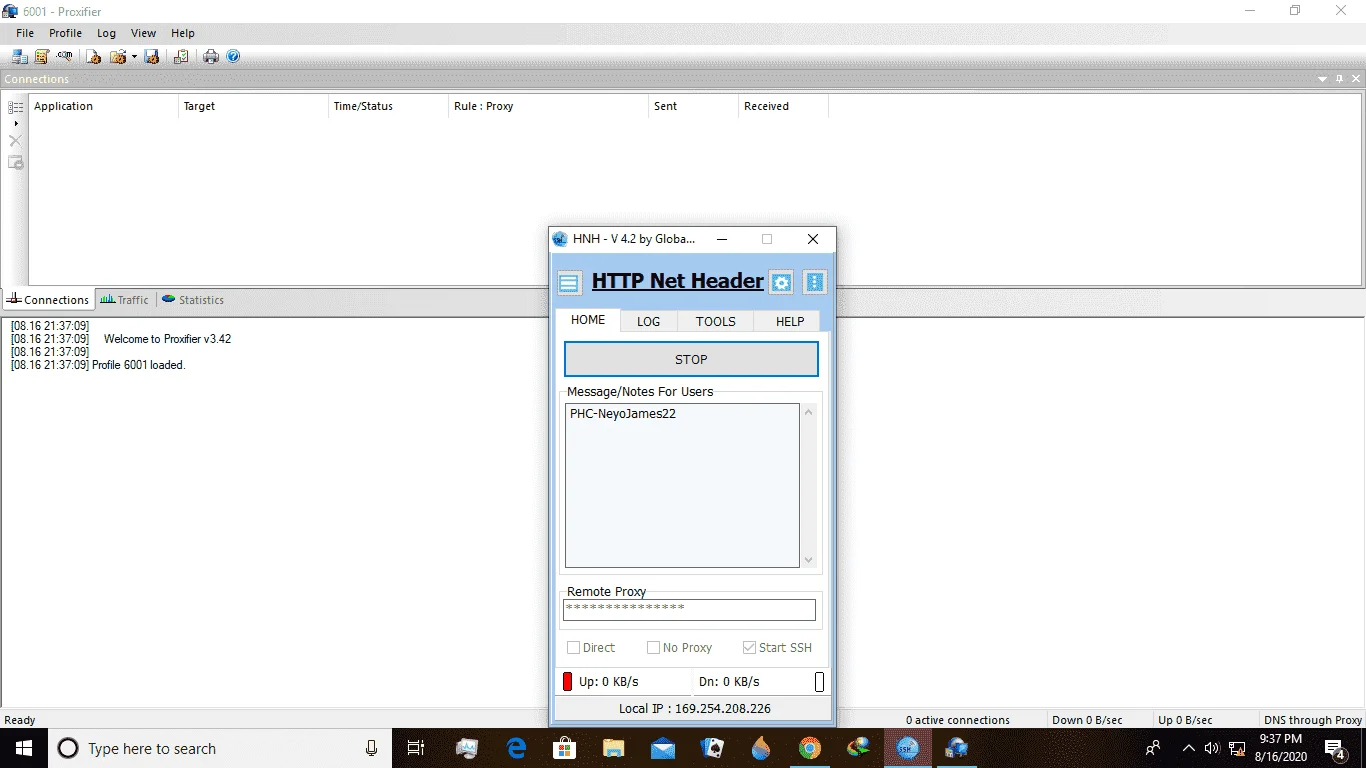This screenshot has height=768, width=1366.
Task: Click the Local IP 169.254.208.226 text
Action: (695, 709)
